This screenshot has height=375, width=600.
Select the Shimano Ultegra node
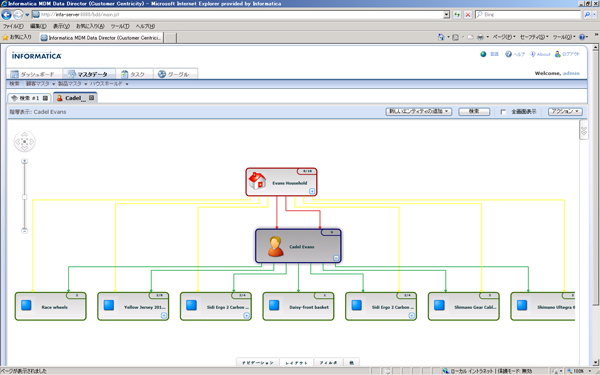[543, 307]
